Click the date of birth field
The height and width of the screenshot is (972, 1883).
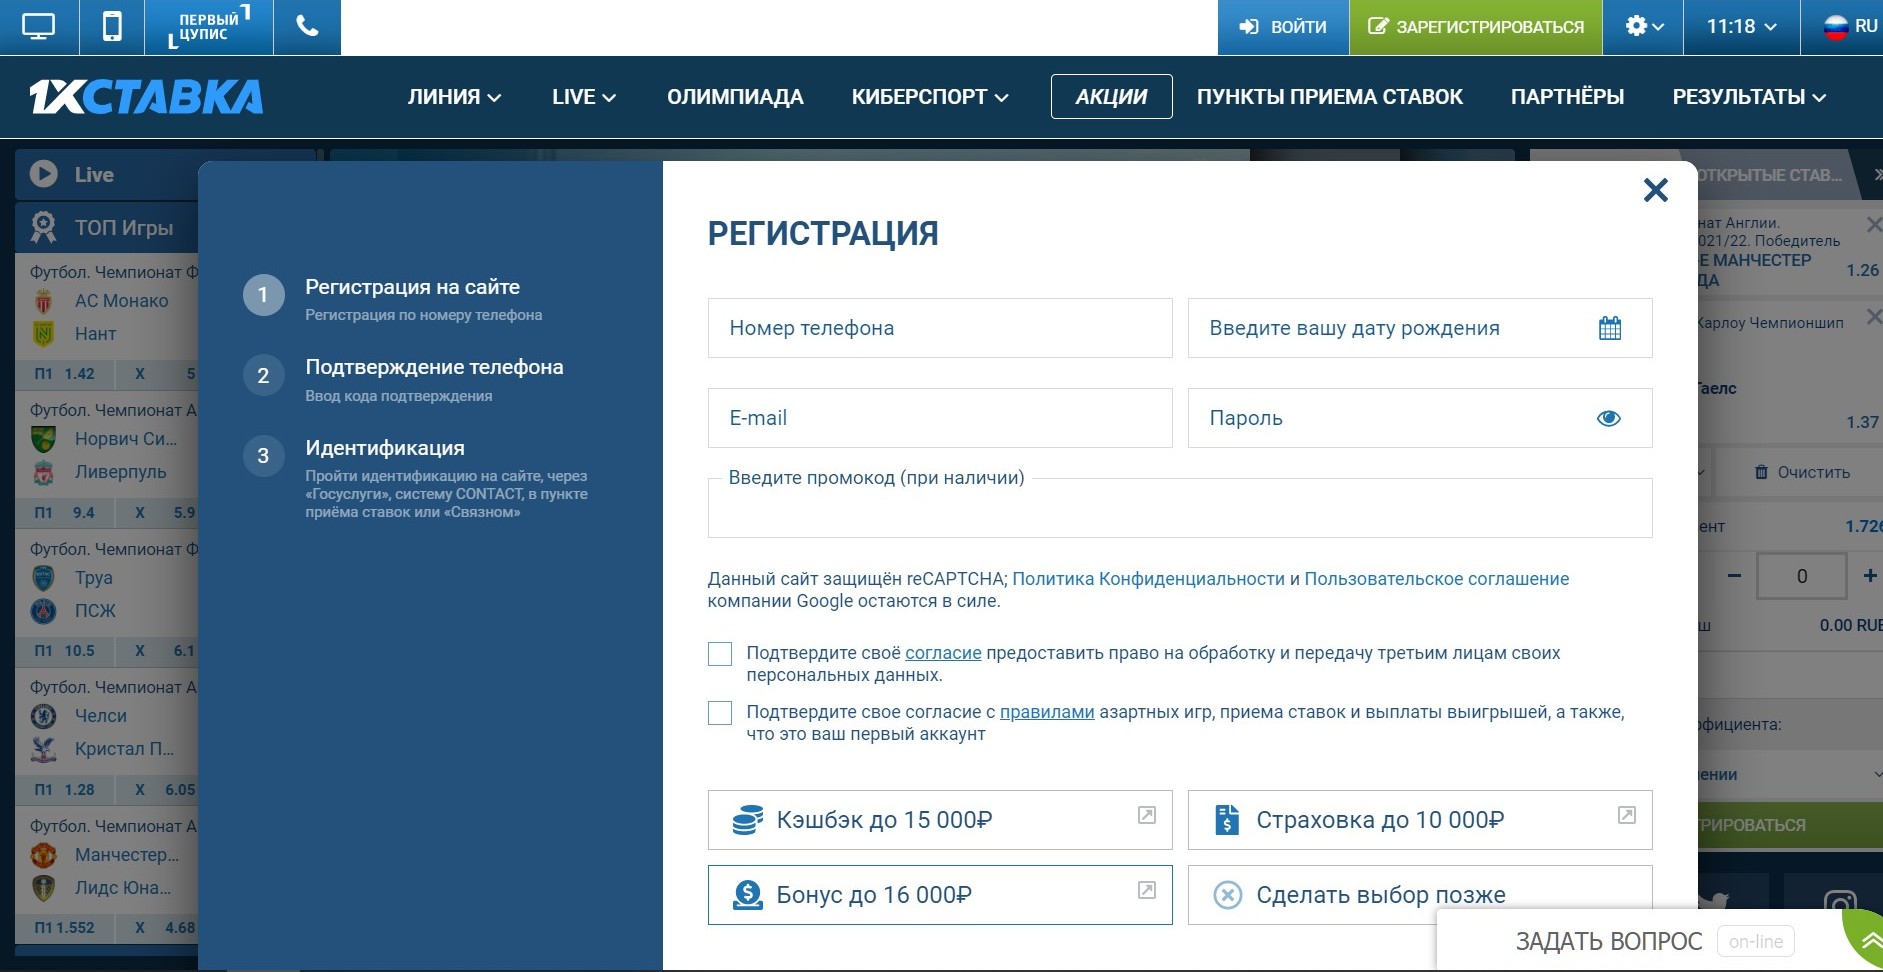[x=1420, y=328]
